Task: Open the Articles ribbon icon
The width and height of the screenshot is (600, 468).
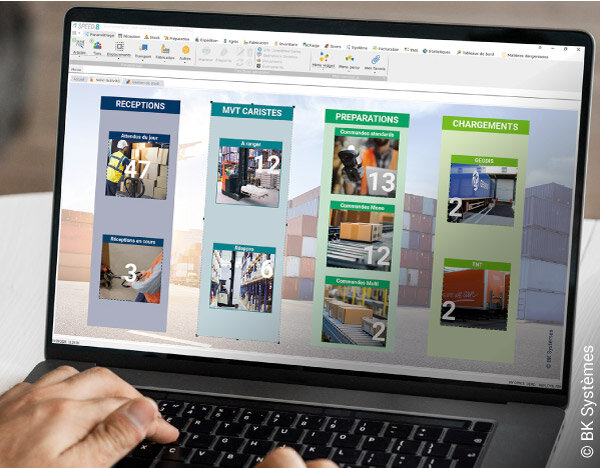Action: click(x=79, y=46)
